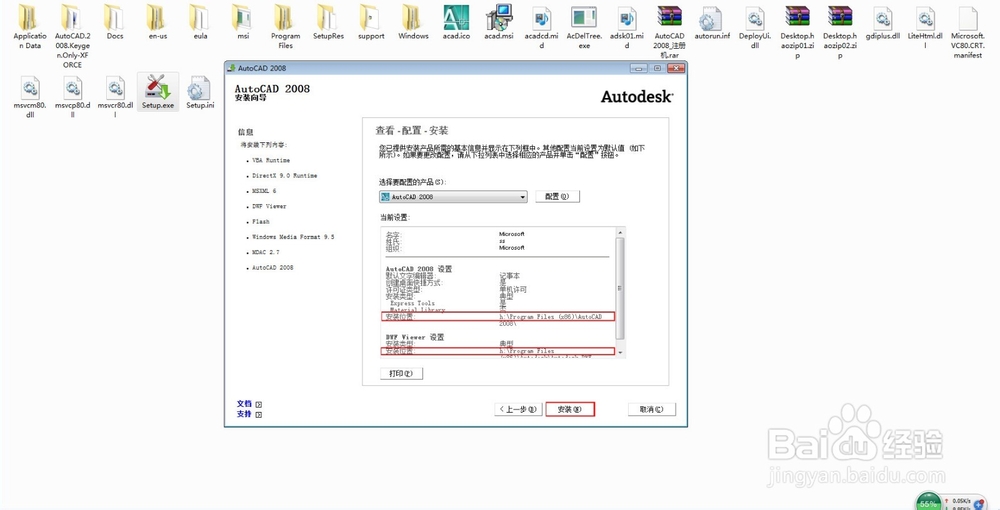The image size is (1000, 510).
Task: Select the Microsoft.VC80.CRT.manifest file
Action: (967, 31)
